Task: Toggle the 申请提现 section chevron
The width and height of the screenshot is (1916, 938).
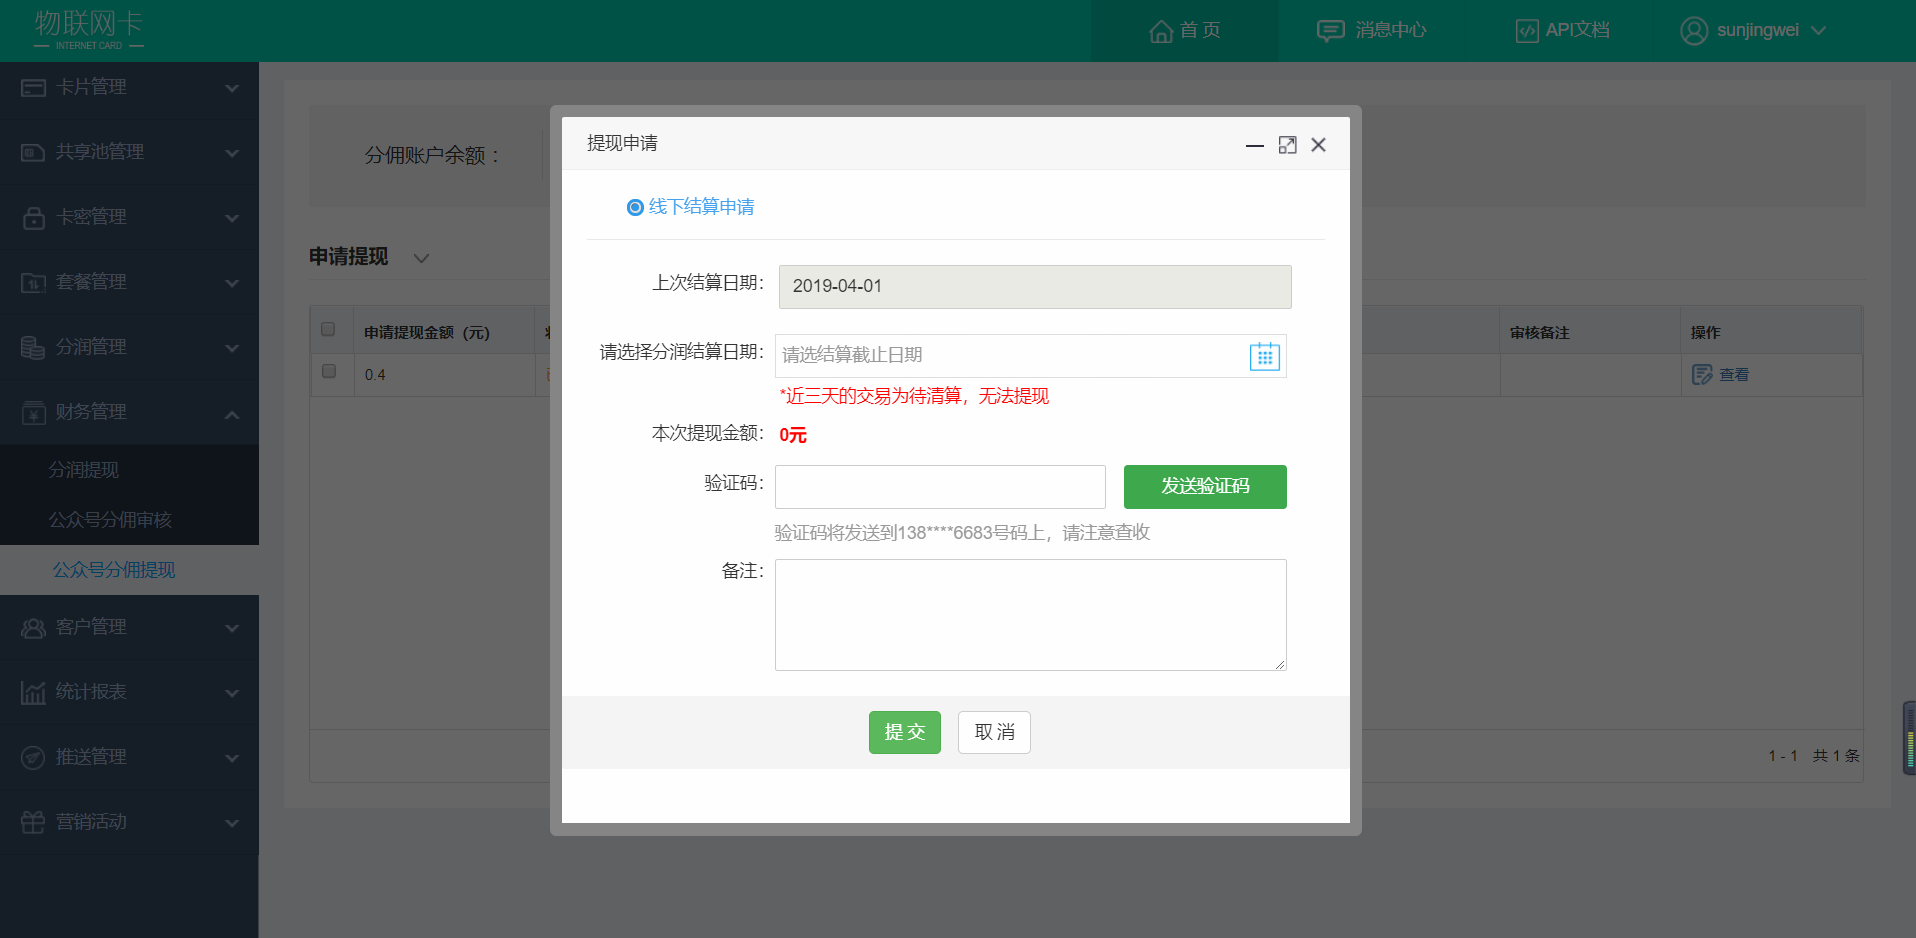Action: point(422,258)
